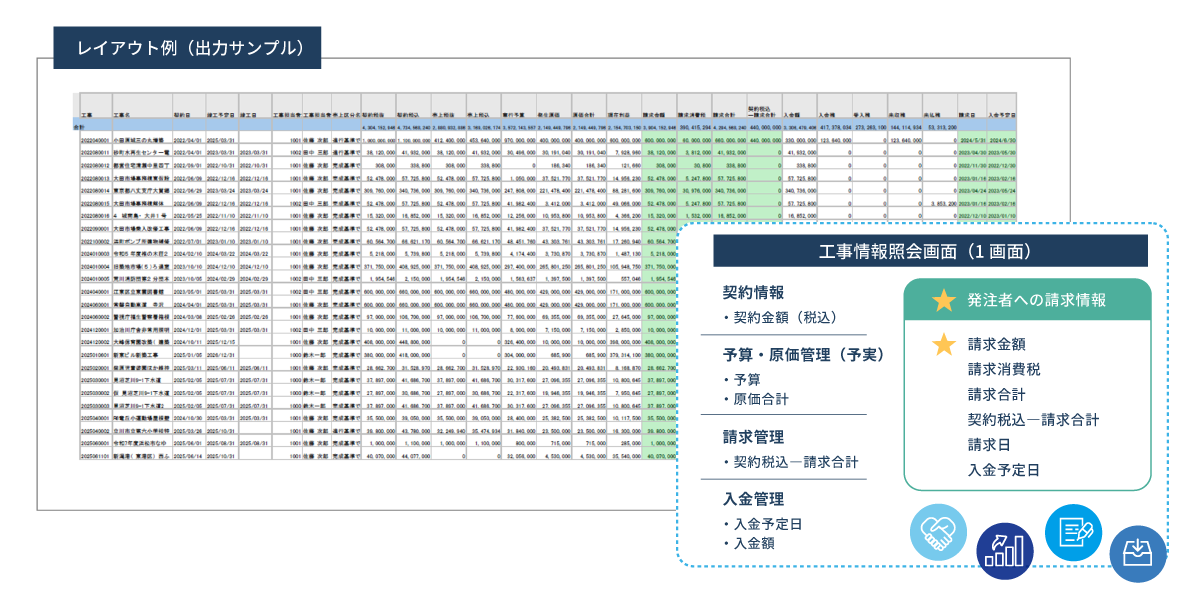This screenshot has width=1200, height=600.
Task: Click the inbox tray download icon
Action: (x=1138, y=555)
